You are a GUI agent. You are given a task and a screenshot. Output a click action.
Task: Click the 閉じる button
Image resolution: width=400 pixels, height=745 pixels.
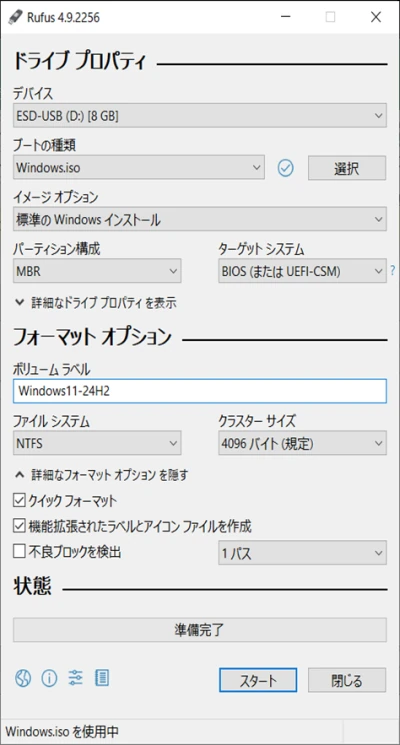pyautogui.click(x=347, y=680)
